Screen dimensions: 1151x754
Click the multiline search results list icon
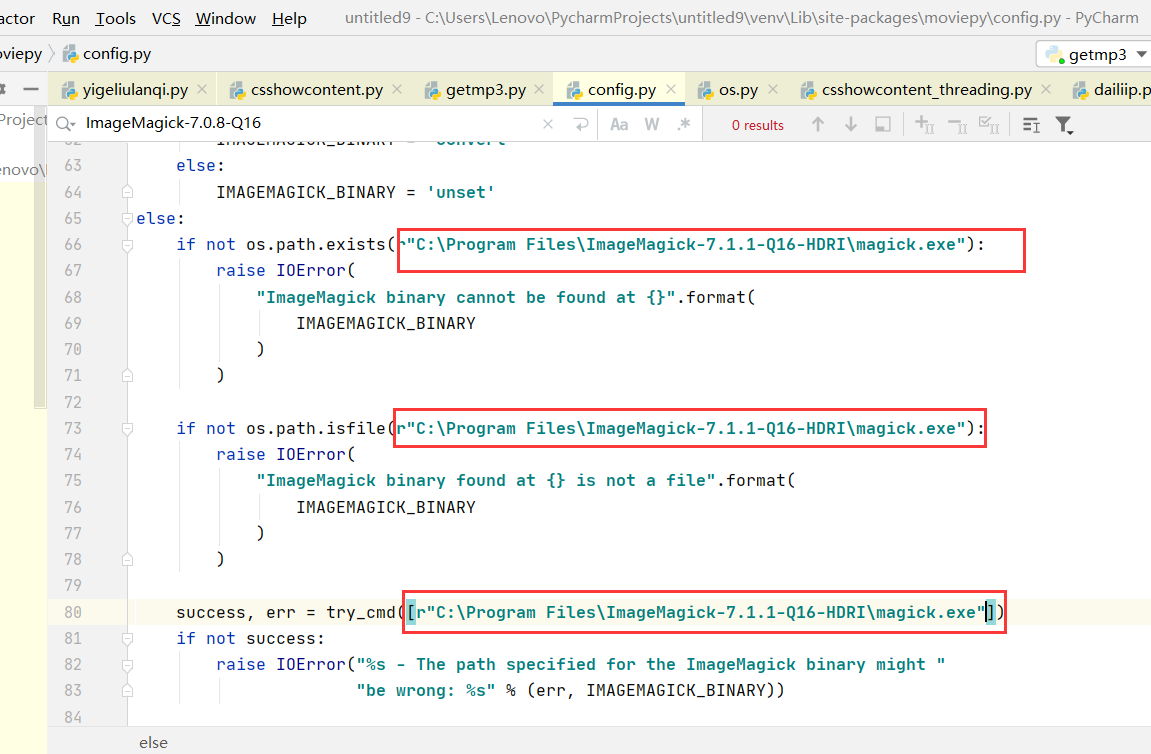[1031, 125]
